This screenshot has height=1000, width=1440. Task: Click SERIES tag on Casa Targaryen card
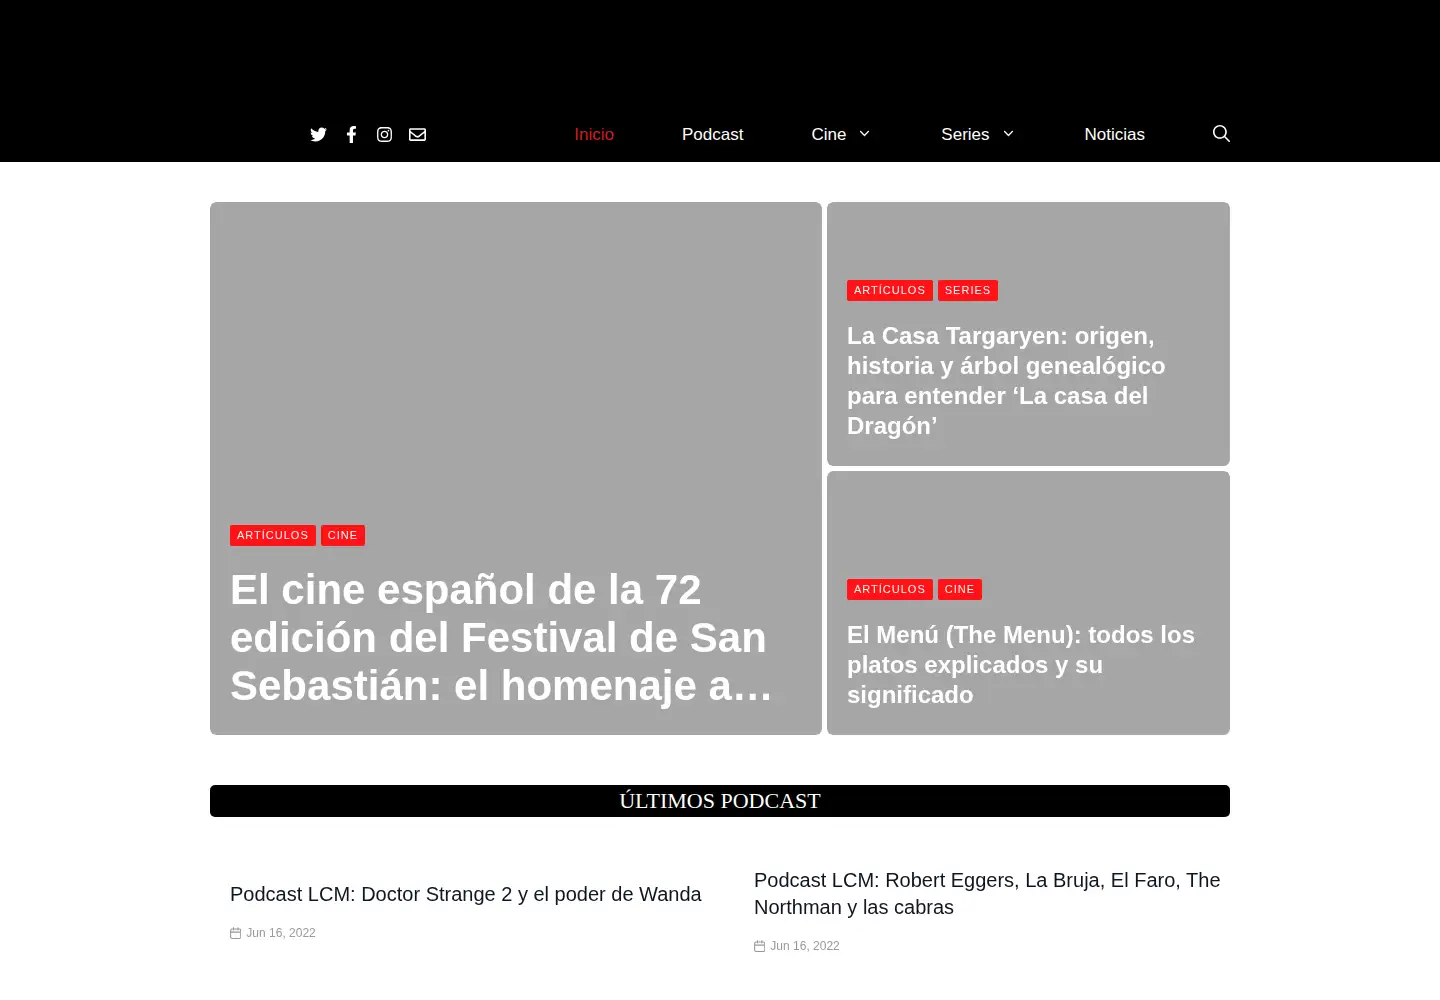click(968, 291)
